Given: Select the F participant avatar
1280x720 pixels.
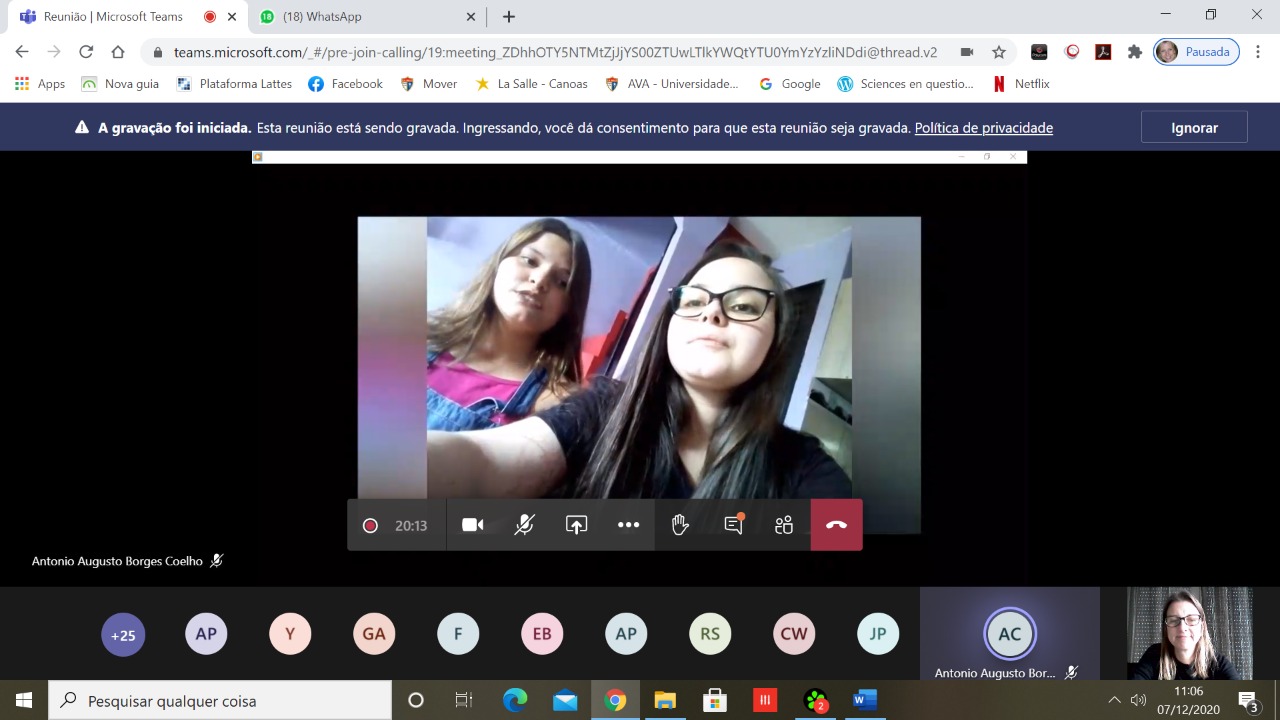Looking at the screenshot, I should point(458,634).
